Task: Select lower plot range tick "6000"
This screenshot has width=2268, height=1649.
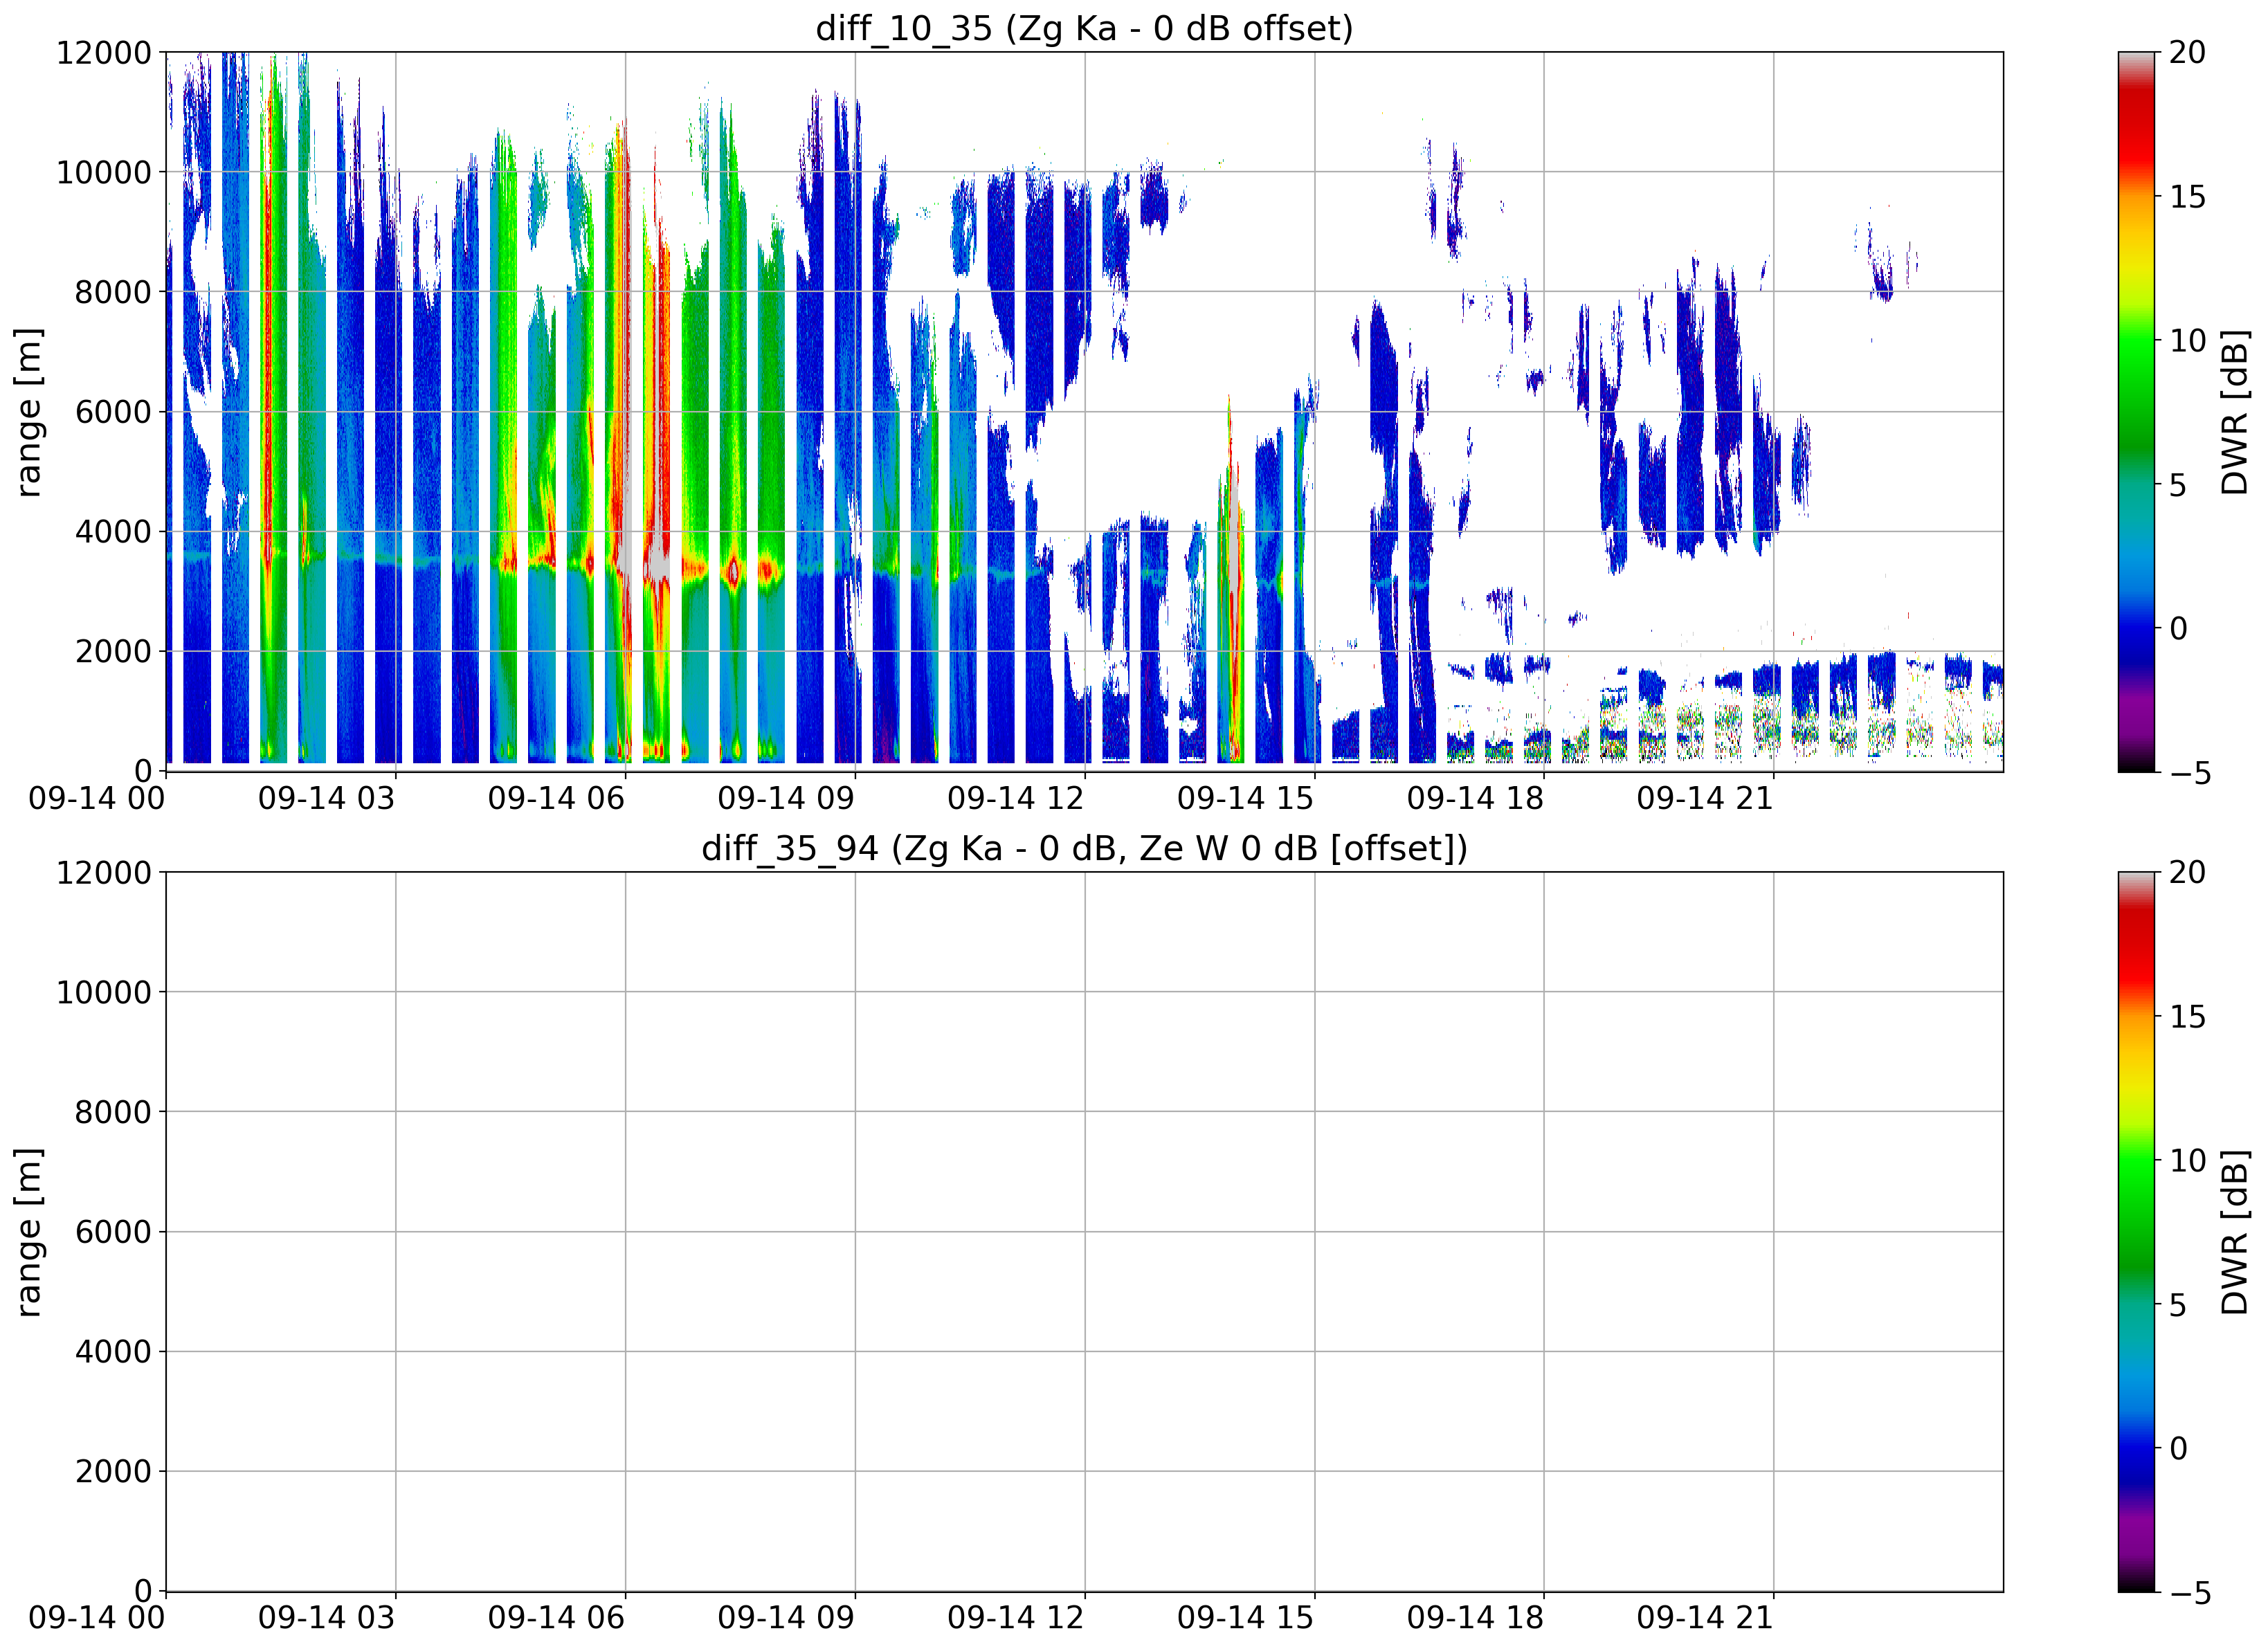Action: (x=113, y=1233)
